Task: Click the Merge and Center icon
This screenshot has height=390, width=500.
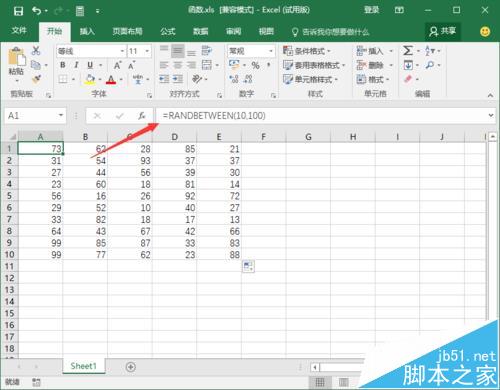Action: coord(207,65)
